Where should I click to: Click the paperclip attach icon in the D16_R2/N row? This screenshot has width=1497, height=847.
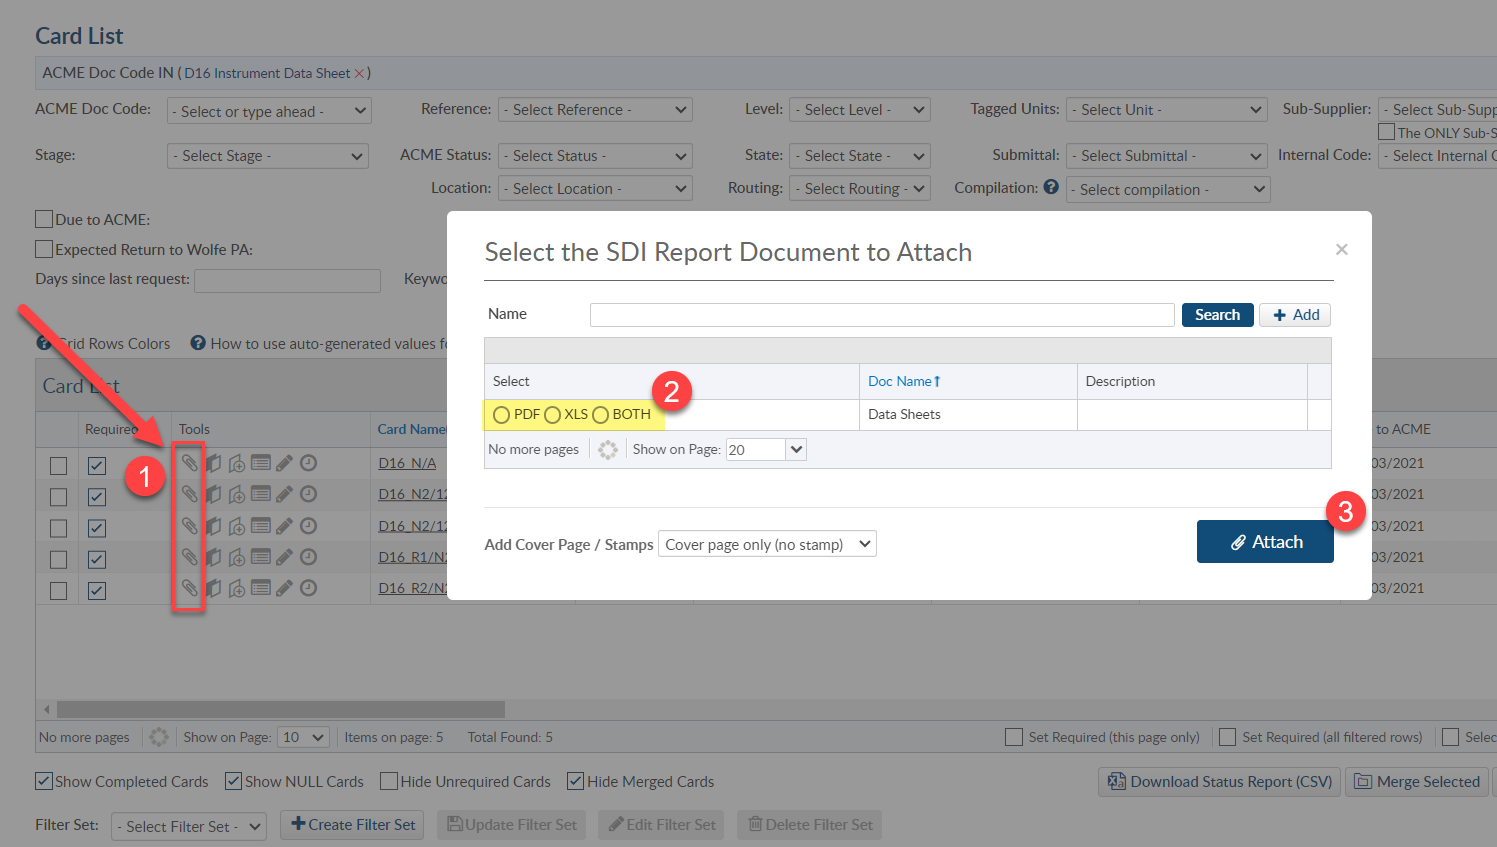[189, 588]
